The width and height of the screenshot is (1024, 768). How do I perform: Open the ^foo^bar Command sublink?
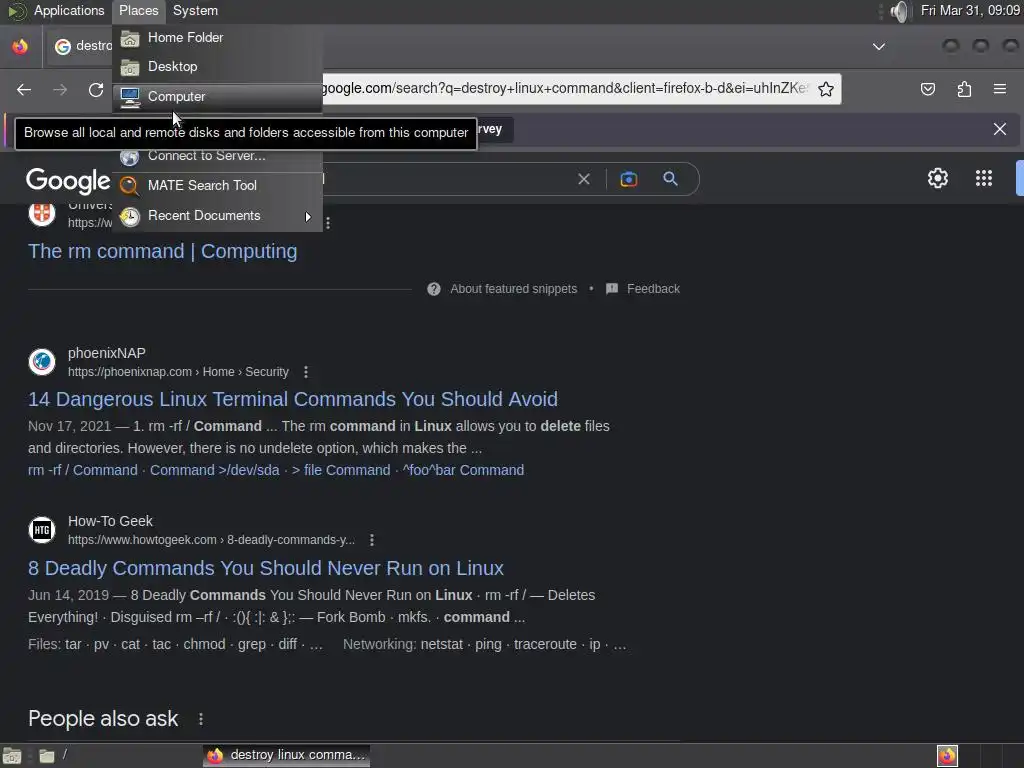click(x=464, y=470)
